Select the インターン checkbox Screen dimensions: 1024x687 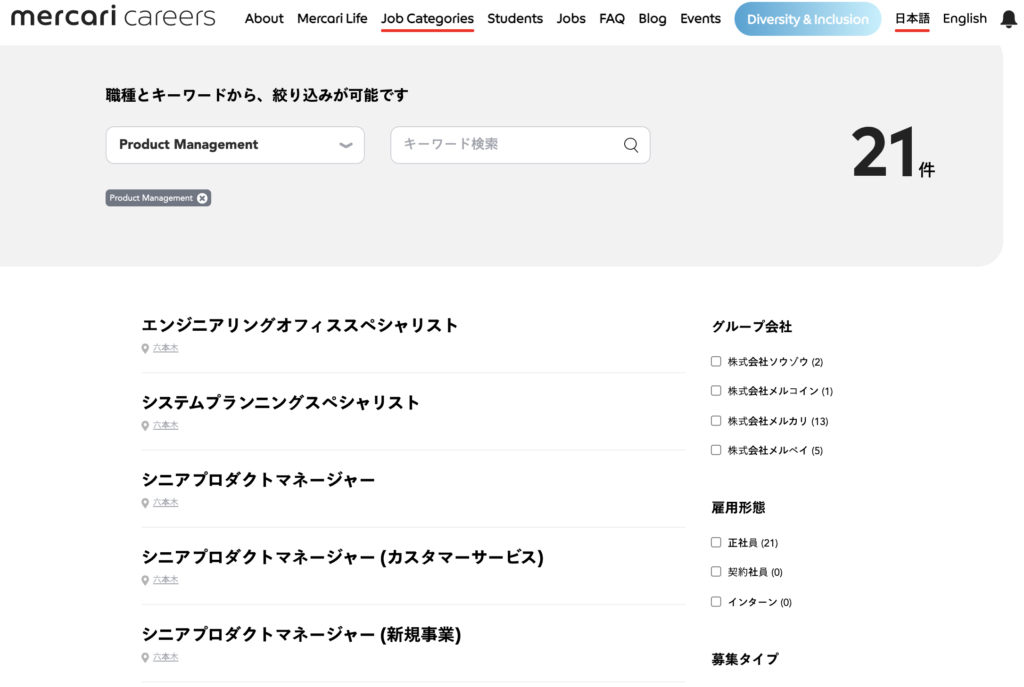pyautogui.click(x=716, y=602)
